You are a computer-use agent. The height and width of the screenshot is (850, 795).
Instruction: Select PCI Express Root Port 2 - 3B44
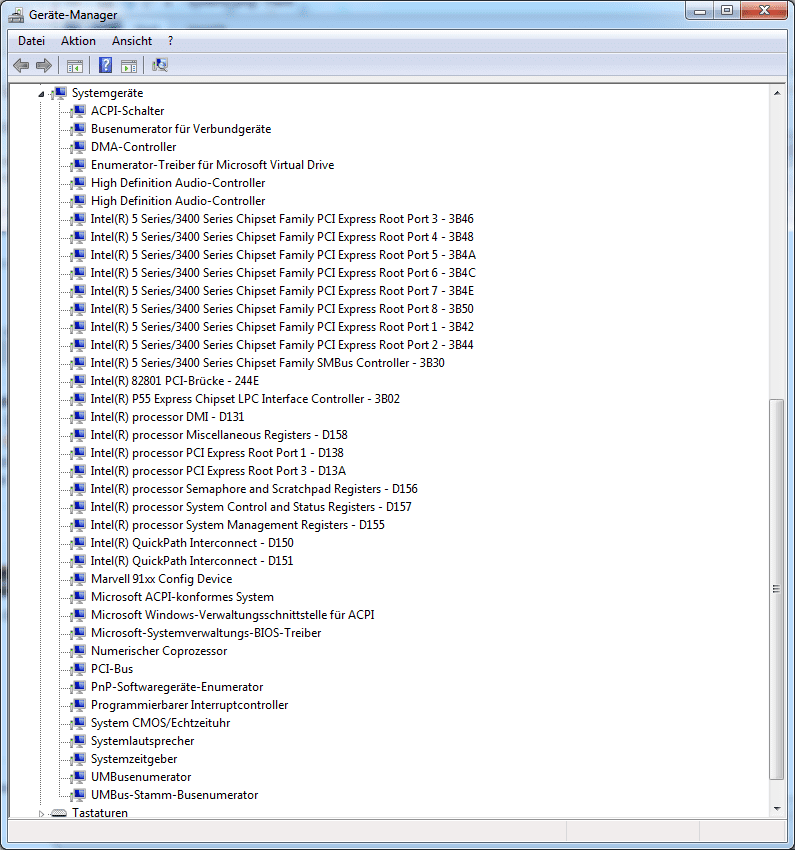[x=282, y=344]
